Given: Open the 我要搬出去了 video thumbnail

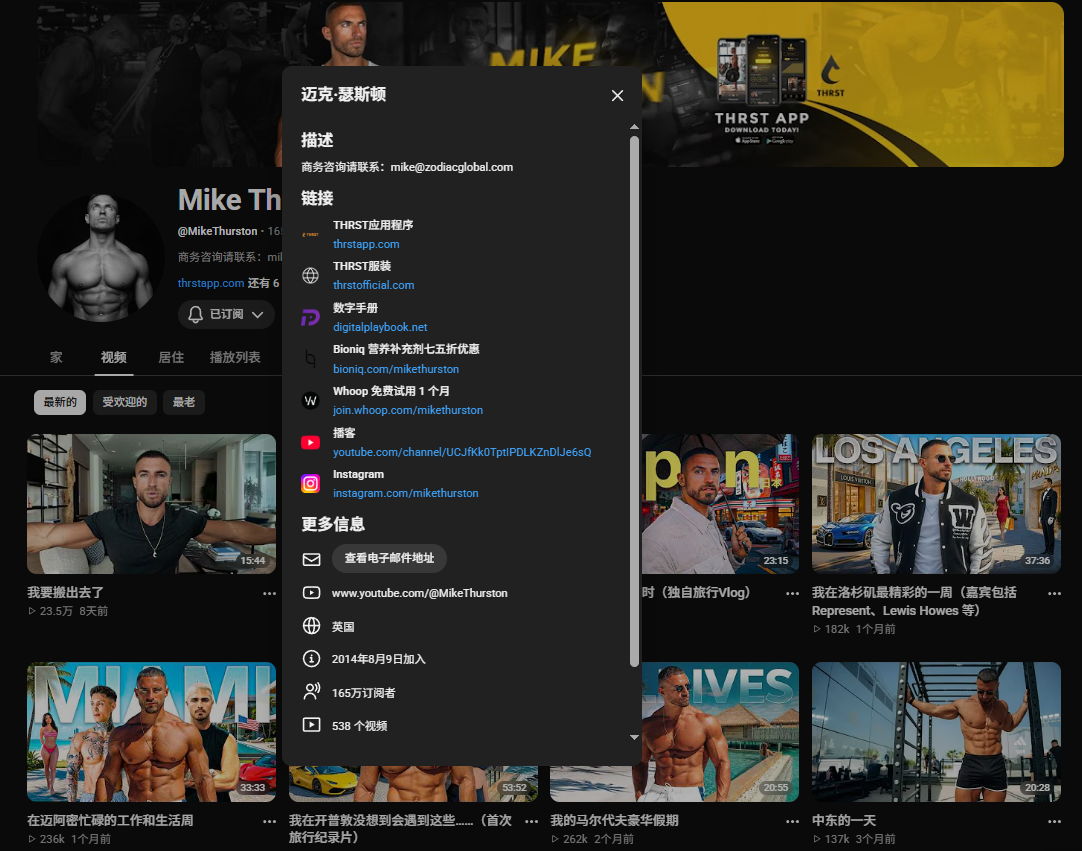Looking at the screenshot, I should pos(151,504).
